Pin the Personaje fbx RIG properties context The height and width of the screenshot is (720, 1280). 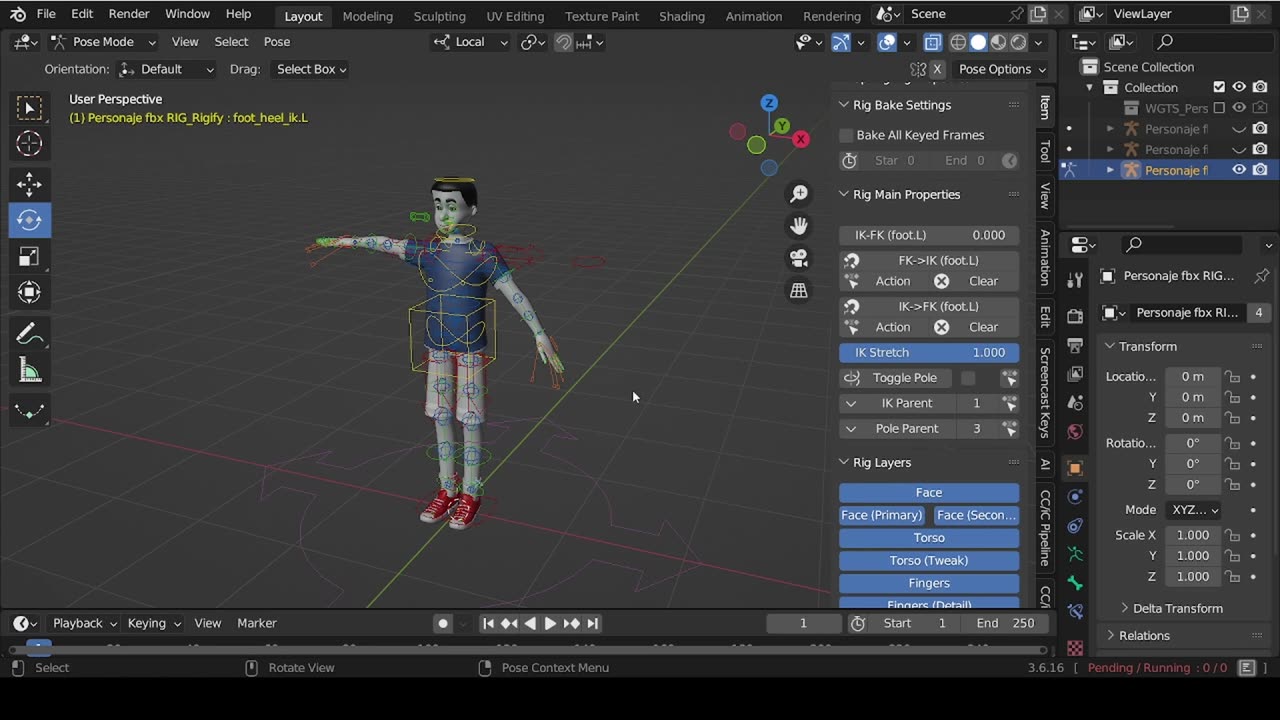[1262, 276]
